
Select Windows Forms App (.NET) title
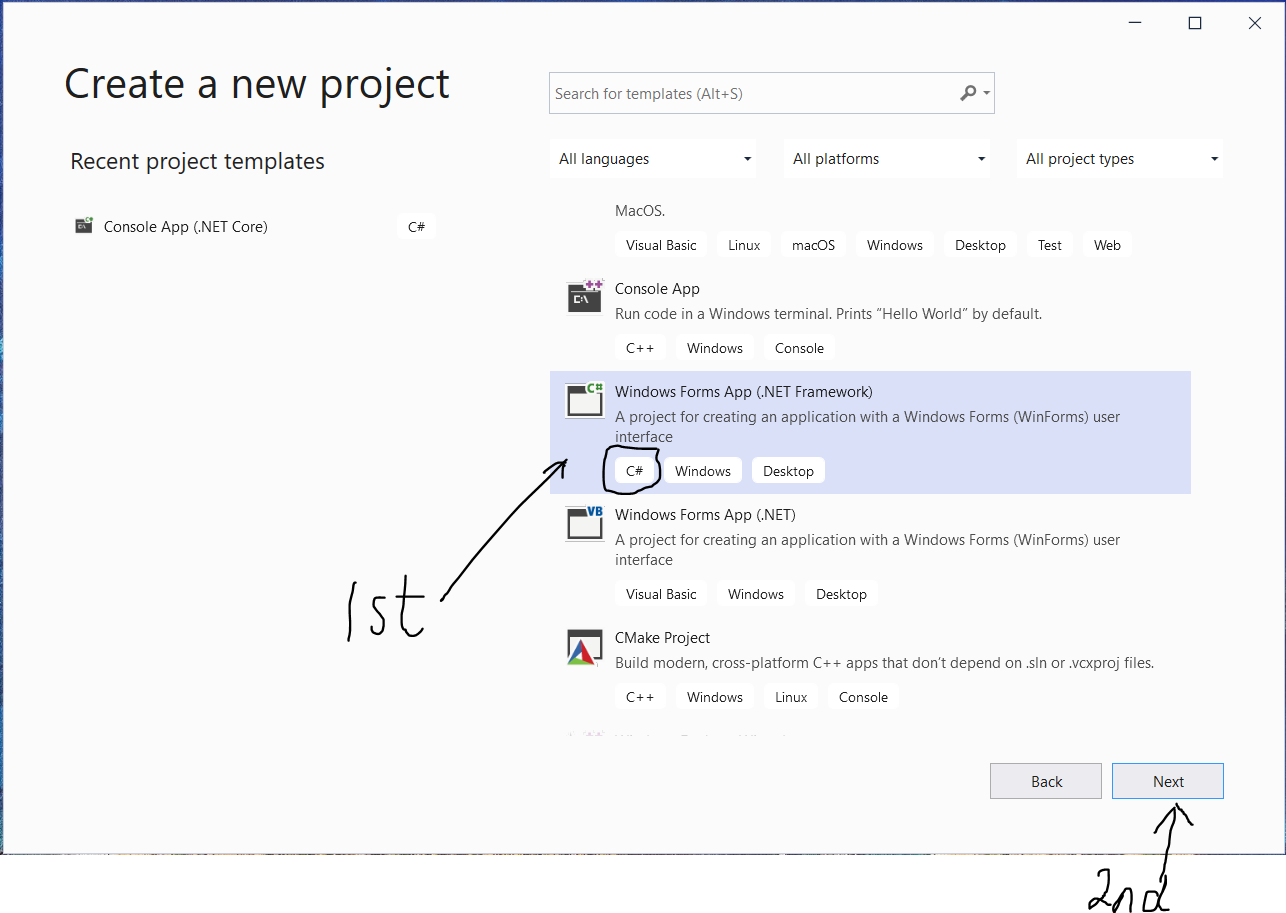[705, 515]
